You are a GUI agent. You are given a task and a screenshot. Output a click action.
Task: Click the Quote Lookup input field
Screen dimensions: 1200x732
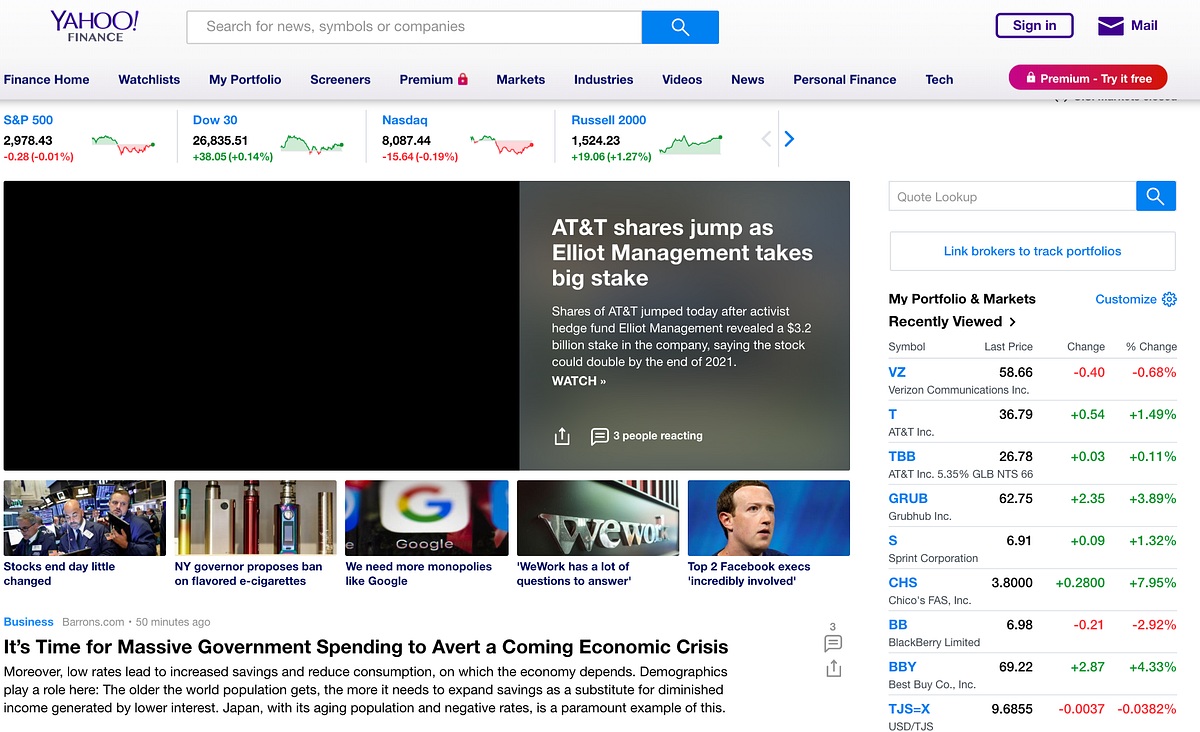click(1012, 196)
